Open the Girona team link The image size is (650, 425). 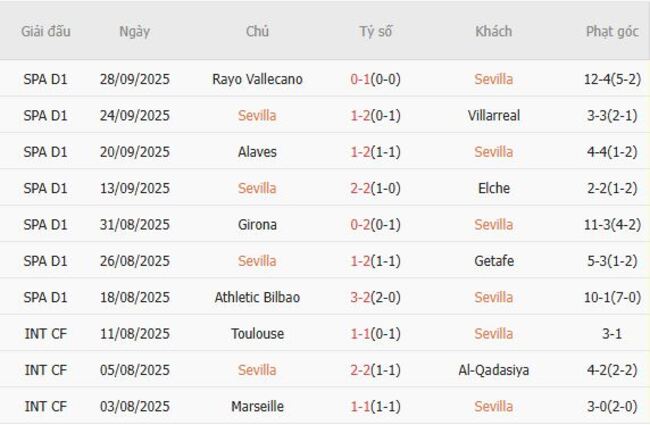(x=258, y=225)
